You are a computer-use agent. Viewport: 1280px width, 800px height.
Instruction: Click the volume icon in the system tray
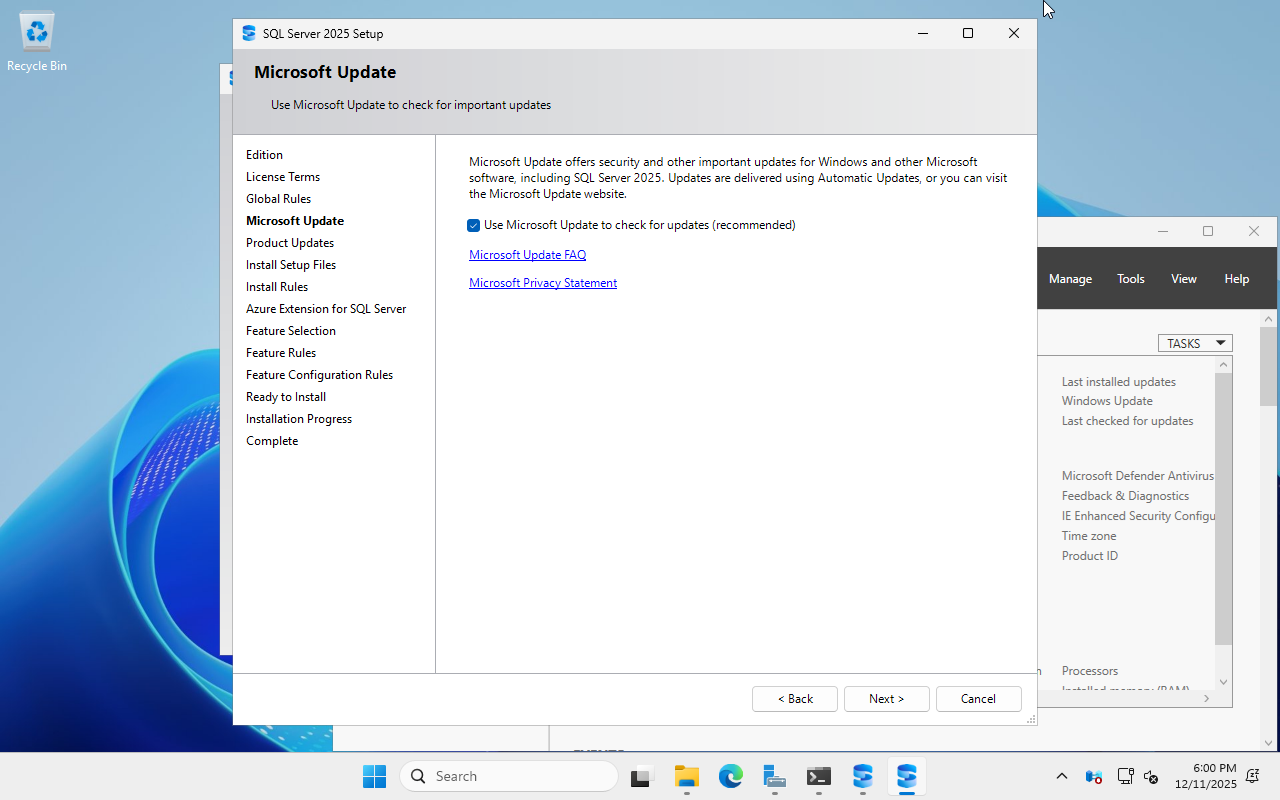point(1150,777)
